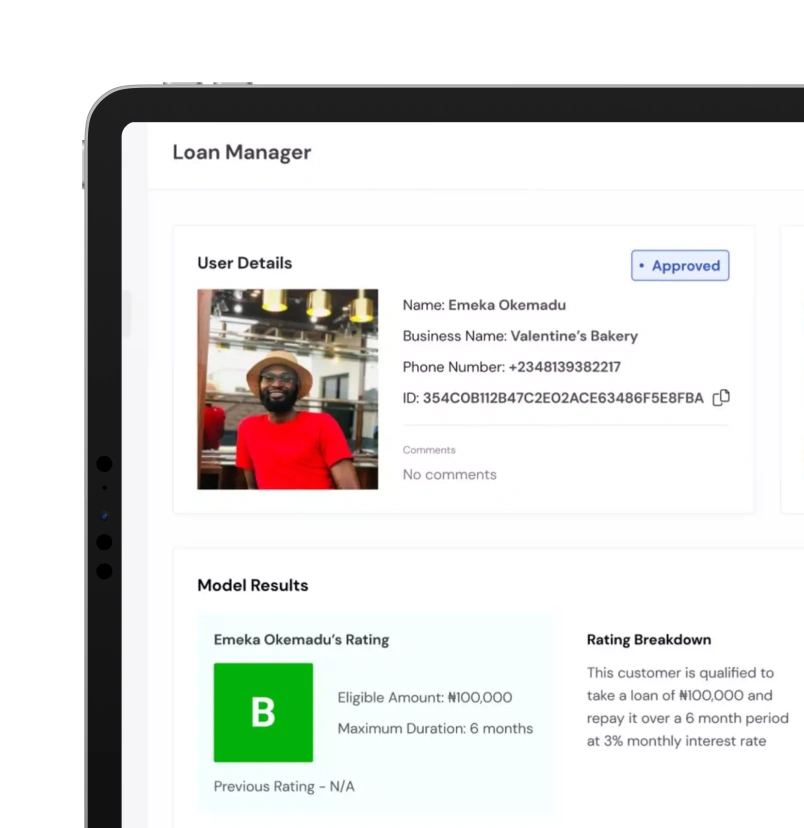Click the Rating Breakdown heading

click(649, 639)
